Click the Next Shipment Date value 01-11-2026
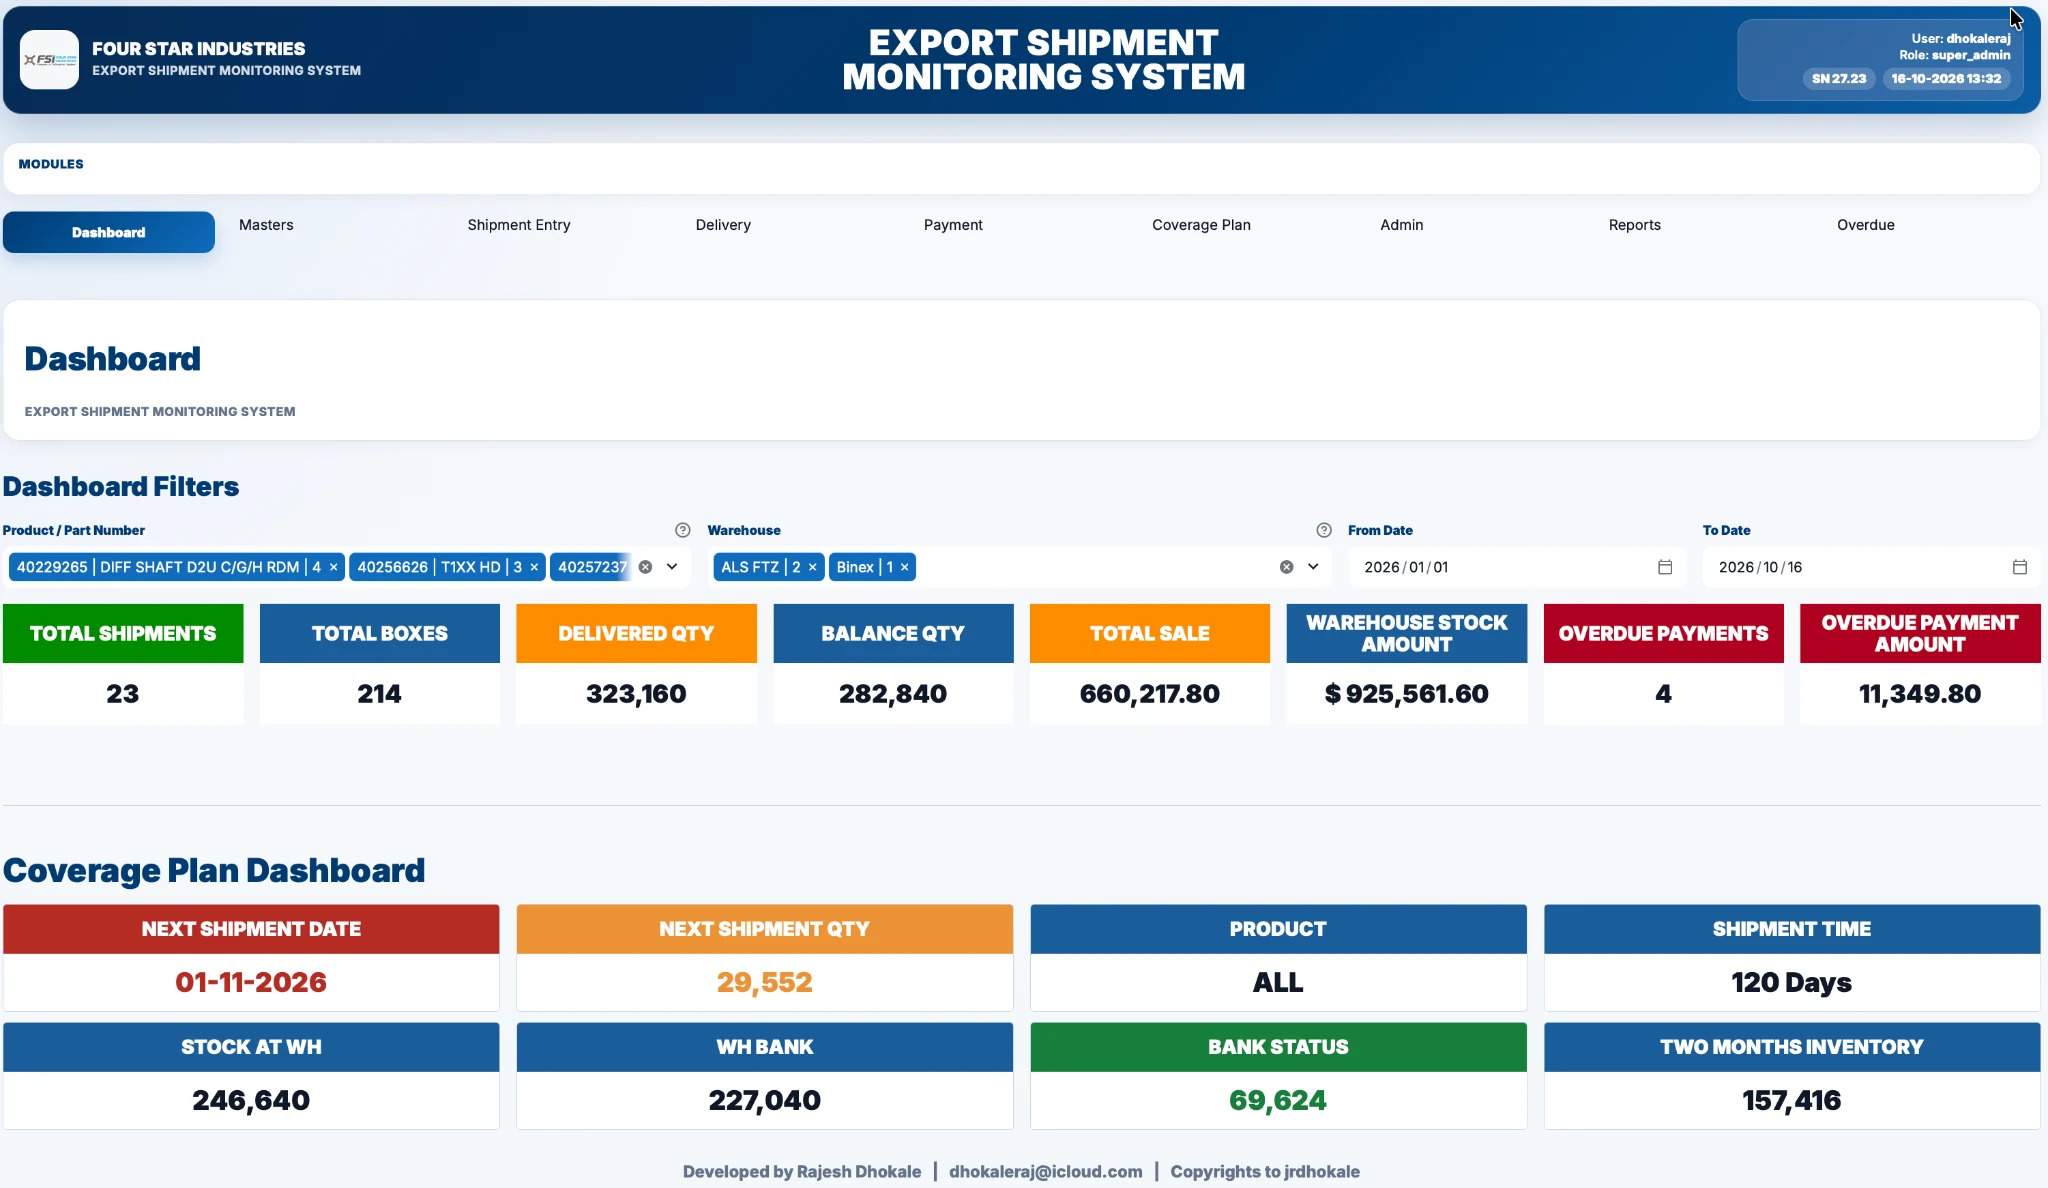Viewport: 2048px width, 1188px height. coord(251,982)
